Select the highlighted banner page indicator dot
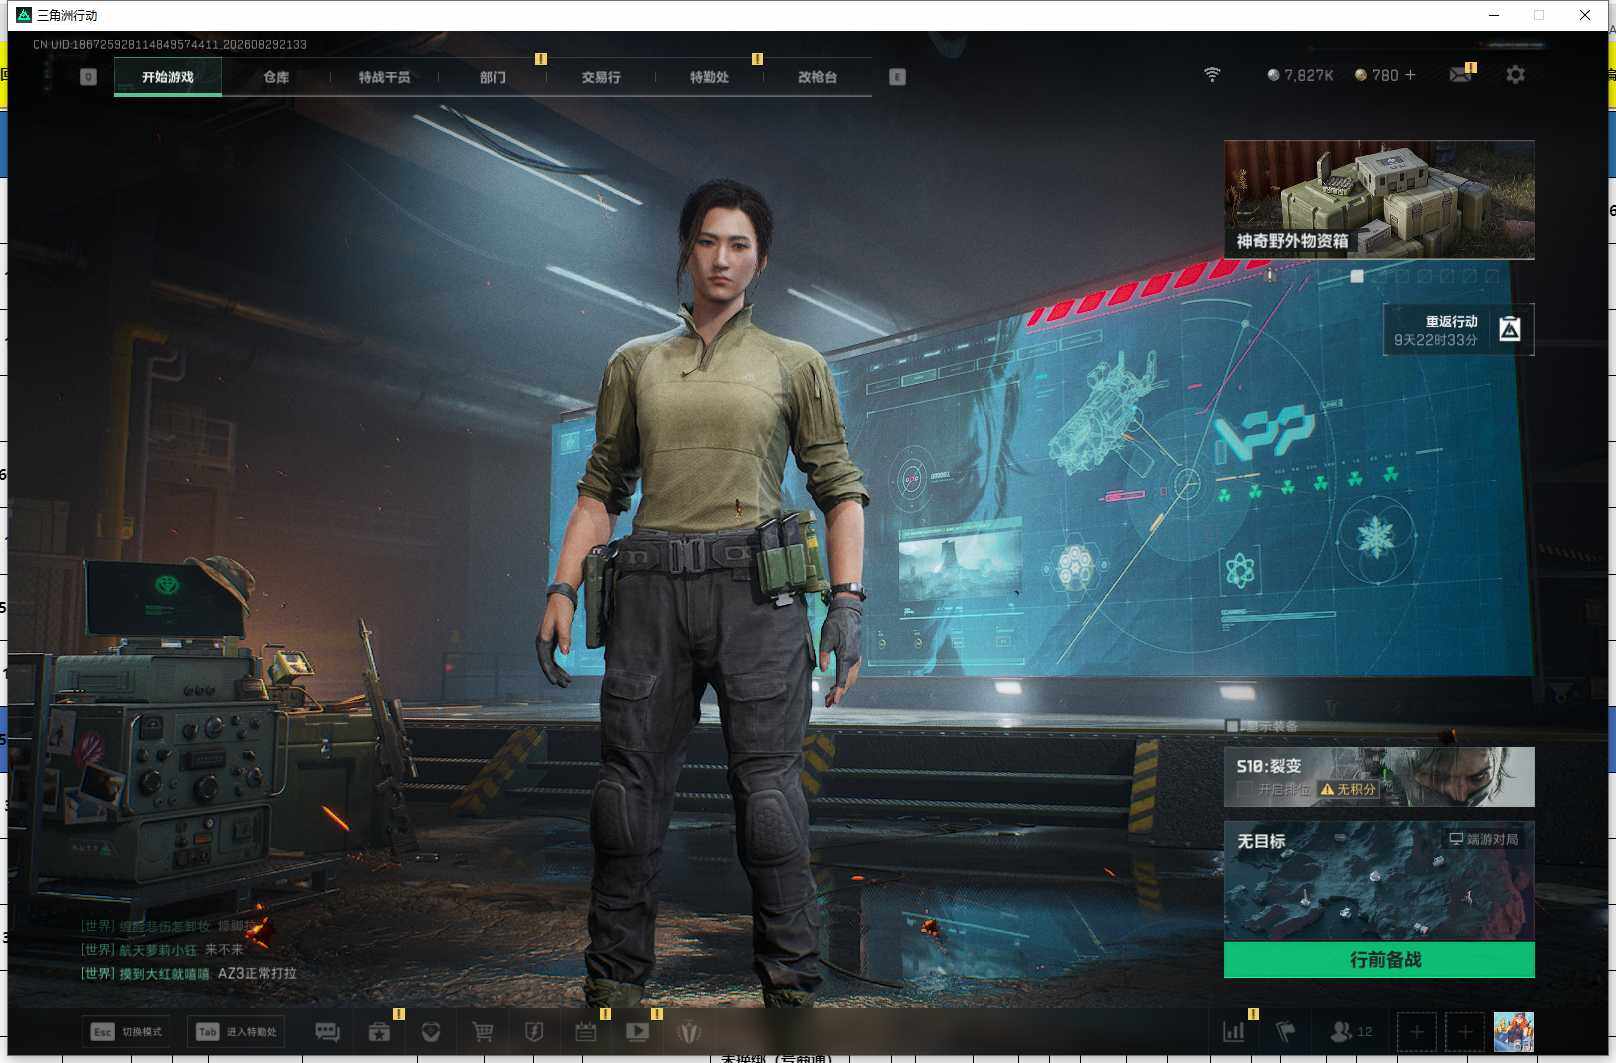1616x1063 pixels. [1357, 276]
